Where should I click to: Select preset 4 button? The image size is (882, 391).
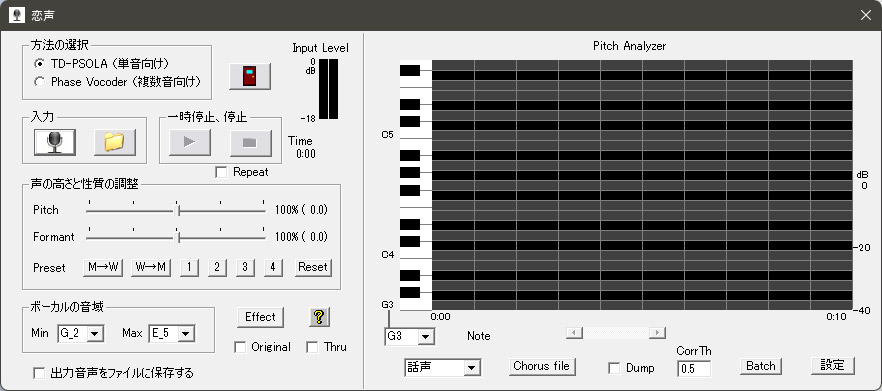tap(273, 267)
